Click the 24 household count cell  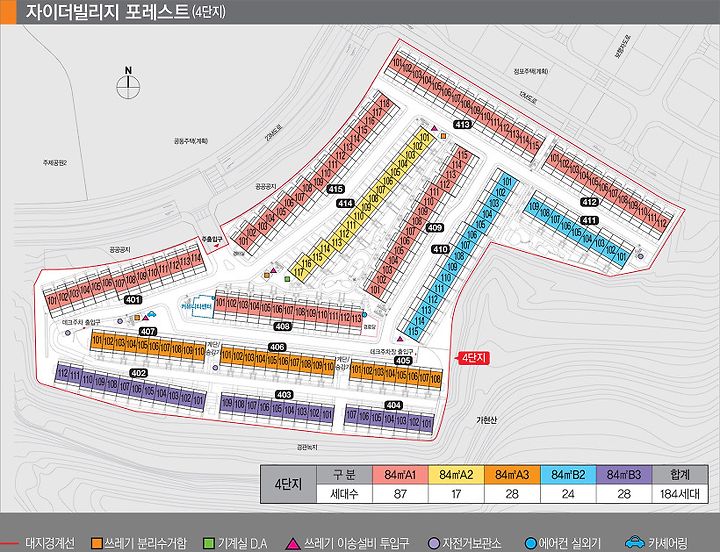[568, 494]
